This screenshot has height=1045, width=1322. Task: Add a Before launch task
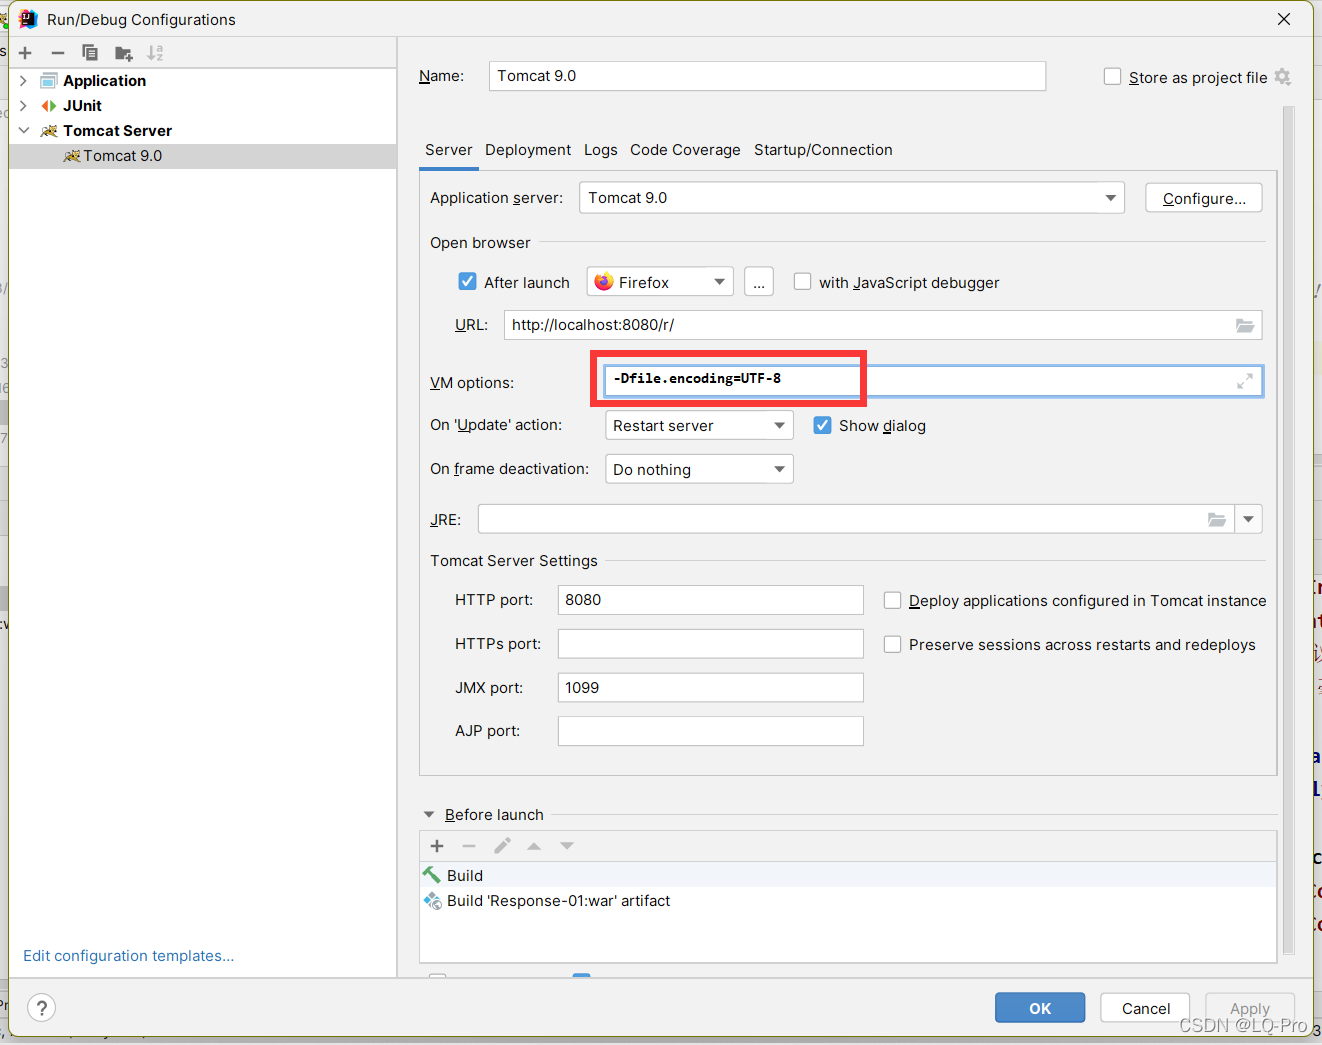437,846
